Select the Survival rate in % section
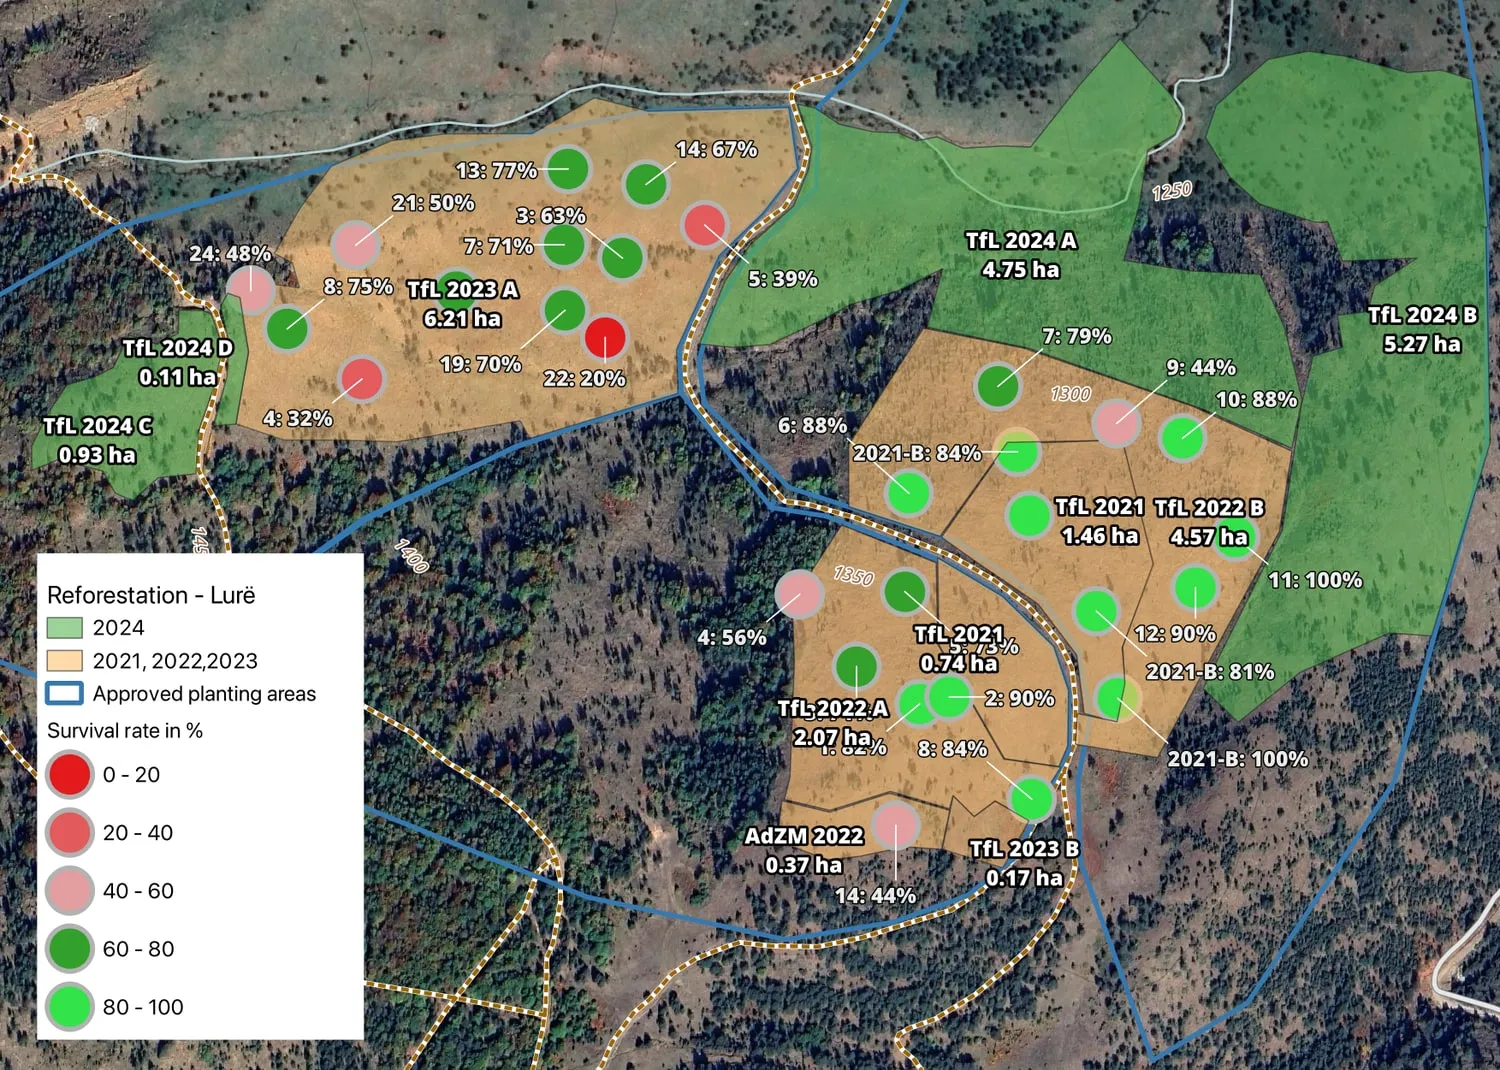This screenshot has width=1500, height=1070. [125, 731]
